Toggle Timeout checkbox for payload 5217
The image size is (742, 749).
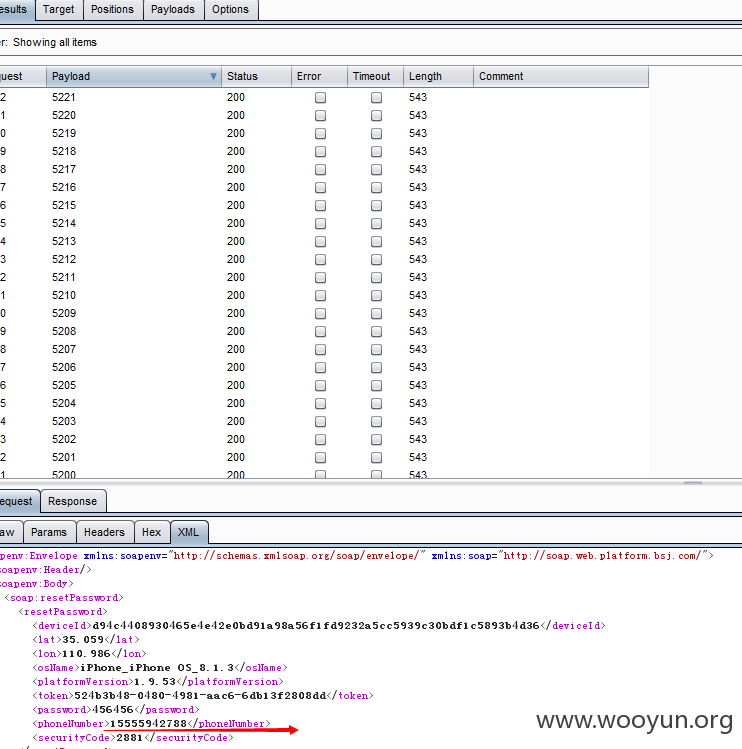tap(376, 170)
